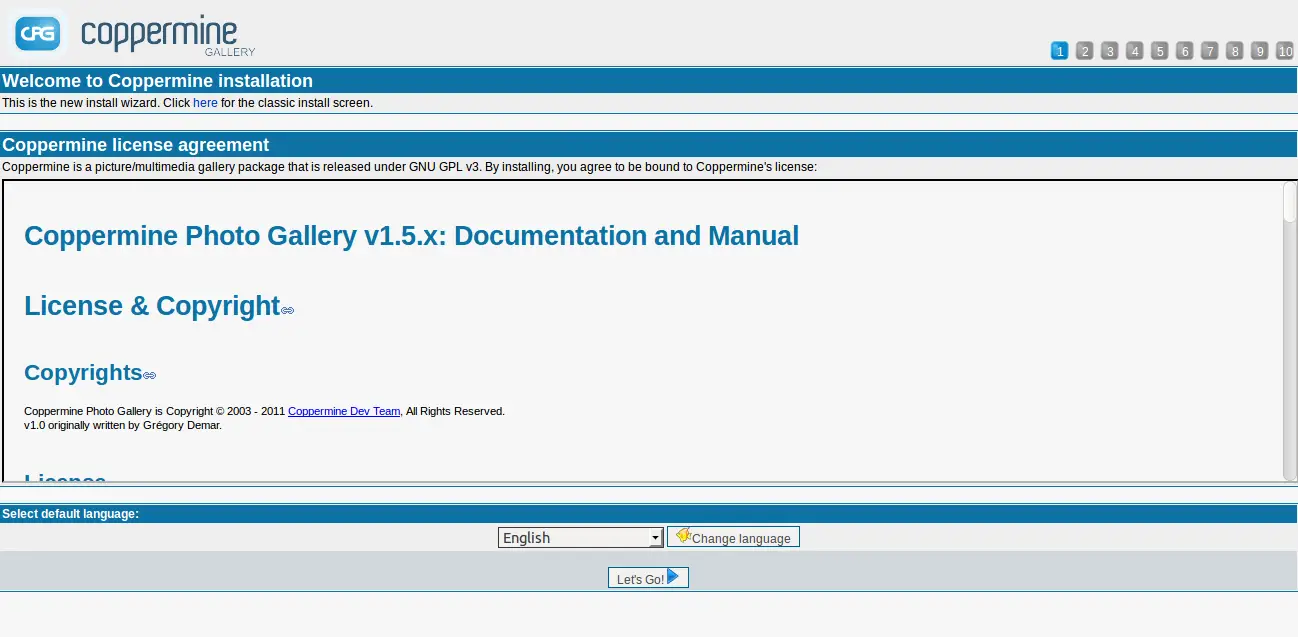Click the anchor icon beside Copyrights

pyautogui.click(x=149, y=376)
